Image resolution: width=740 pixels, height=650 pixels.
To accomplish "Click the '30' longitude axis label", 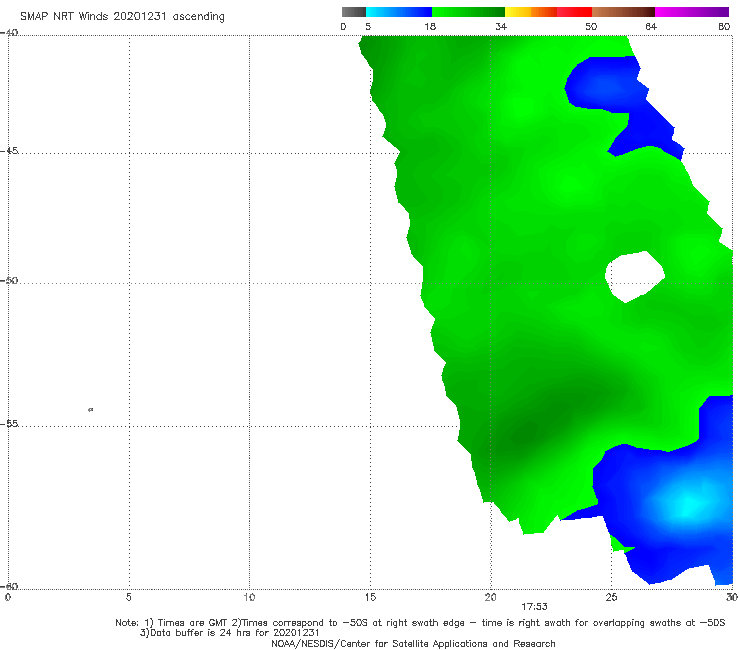I will click(x=732, y=597).
